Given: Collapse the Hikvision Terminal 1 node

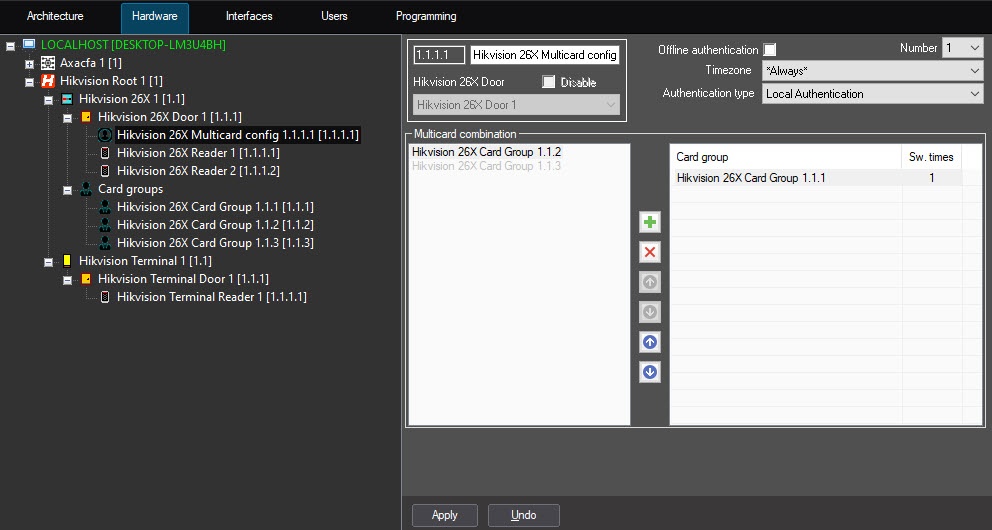Looking at the screenshot, I should pos(48,262).
